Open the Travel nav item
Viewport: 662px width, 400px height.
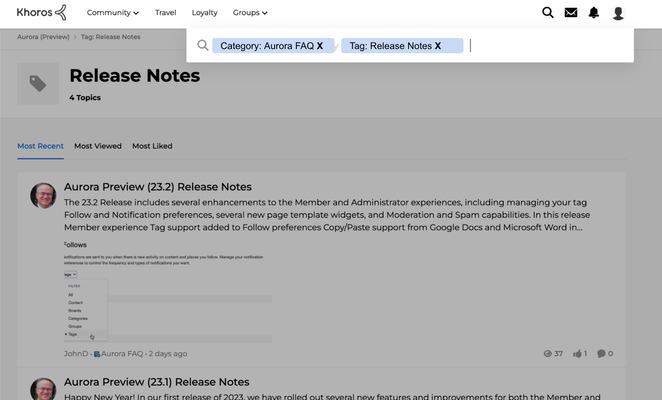(x=166, y=13)
